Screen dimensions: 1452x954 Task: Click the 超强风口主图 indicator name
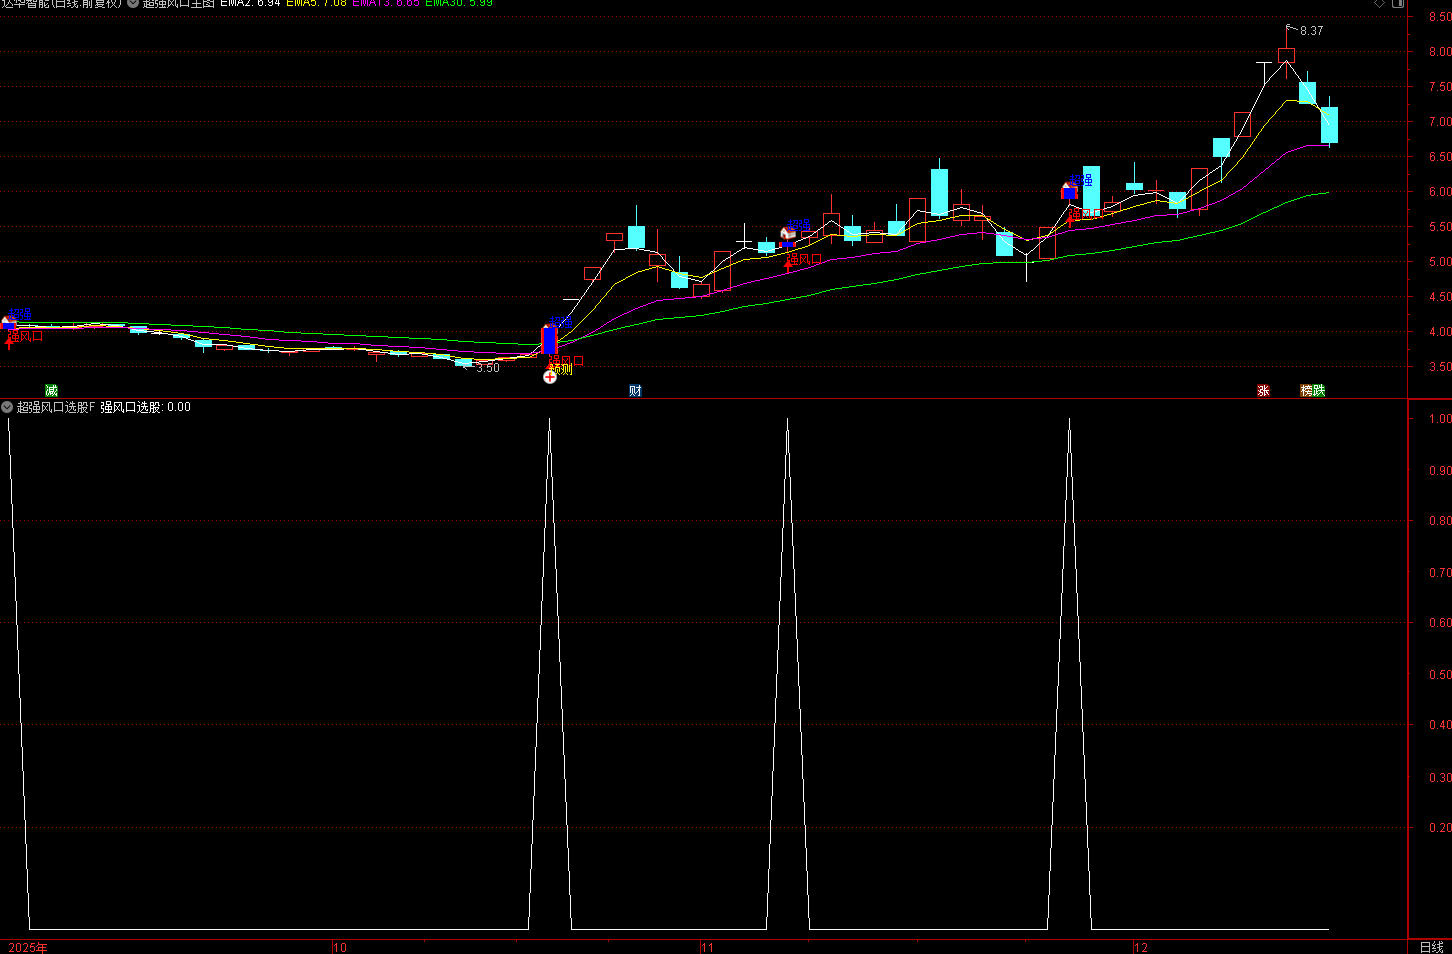pos(179,3)
